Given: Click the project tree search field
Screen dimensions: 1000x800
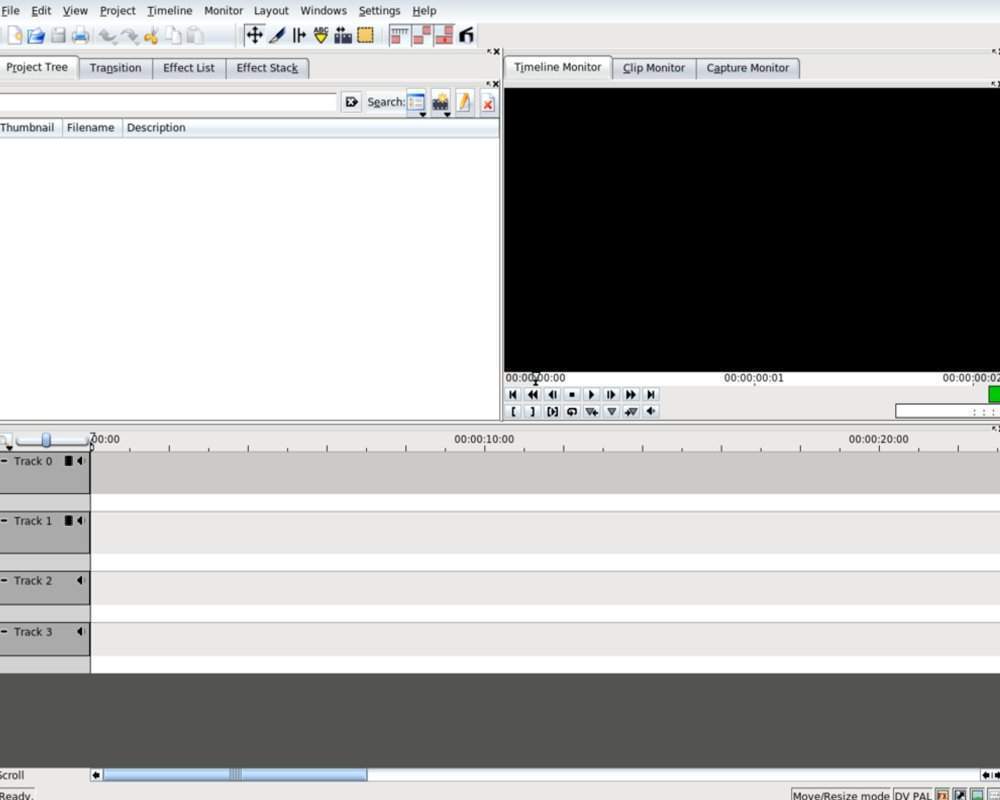Looking at the screenshot, I should [x=168, y=102].
